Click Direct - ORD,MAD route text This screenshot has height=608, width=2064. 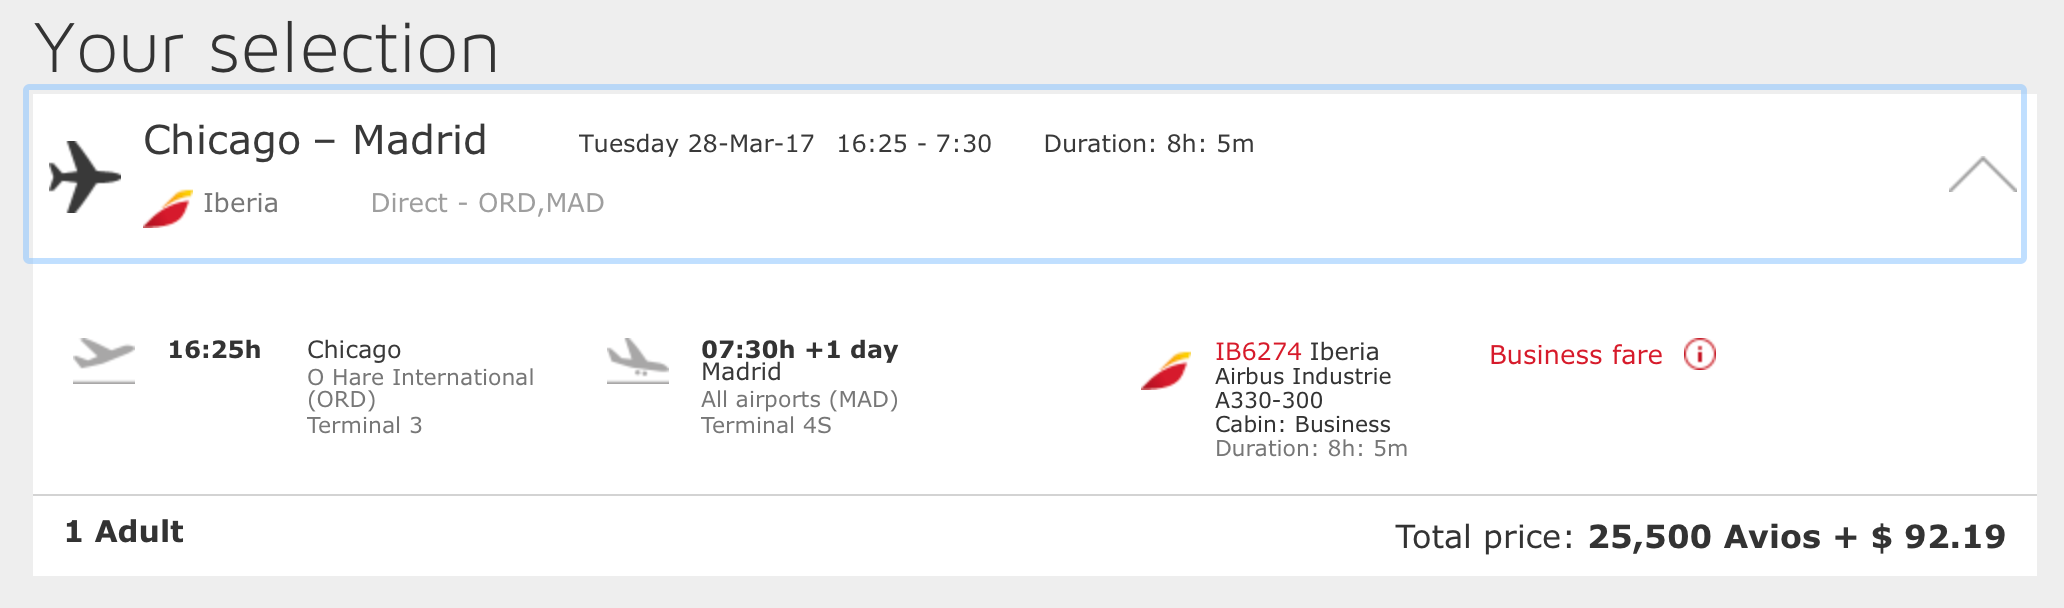[x=487, y=203]
